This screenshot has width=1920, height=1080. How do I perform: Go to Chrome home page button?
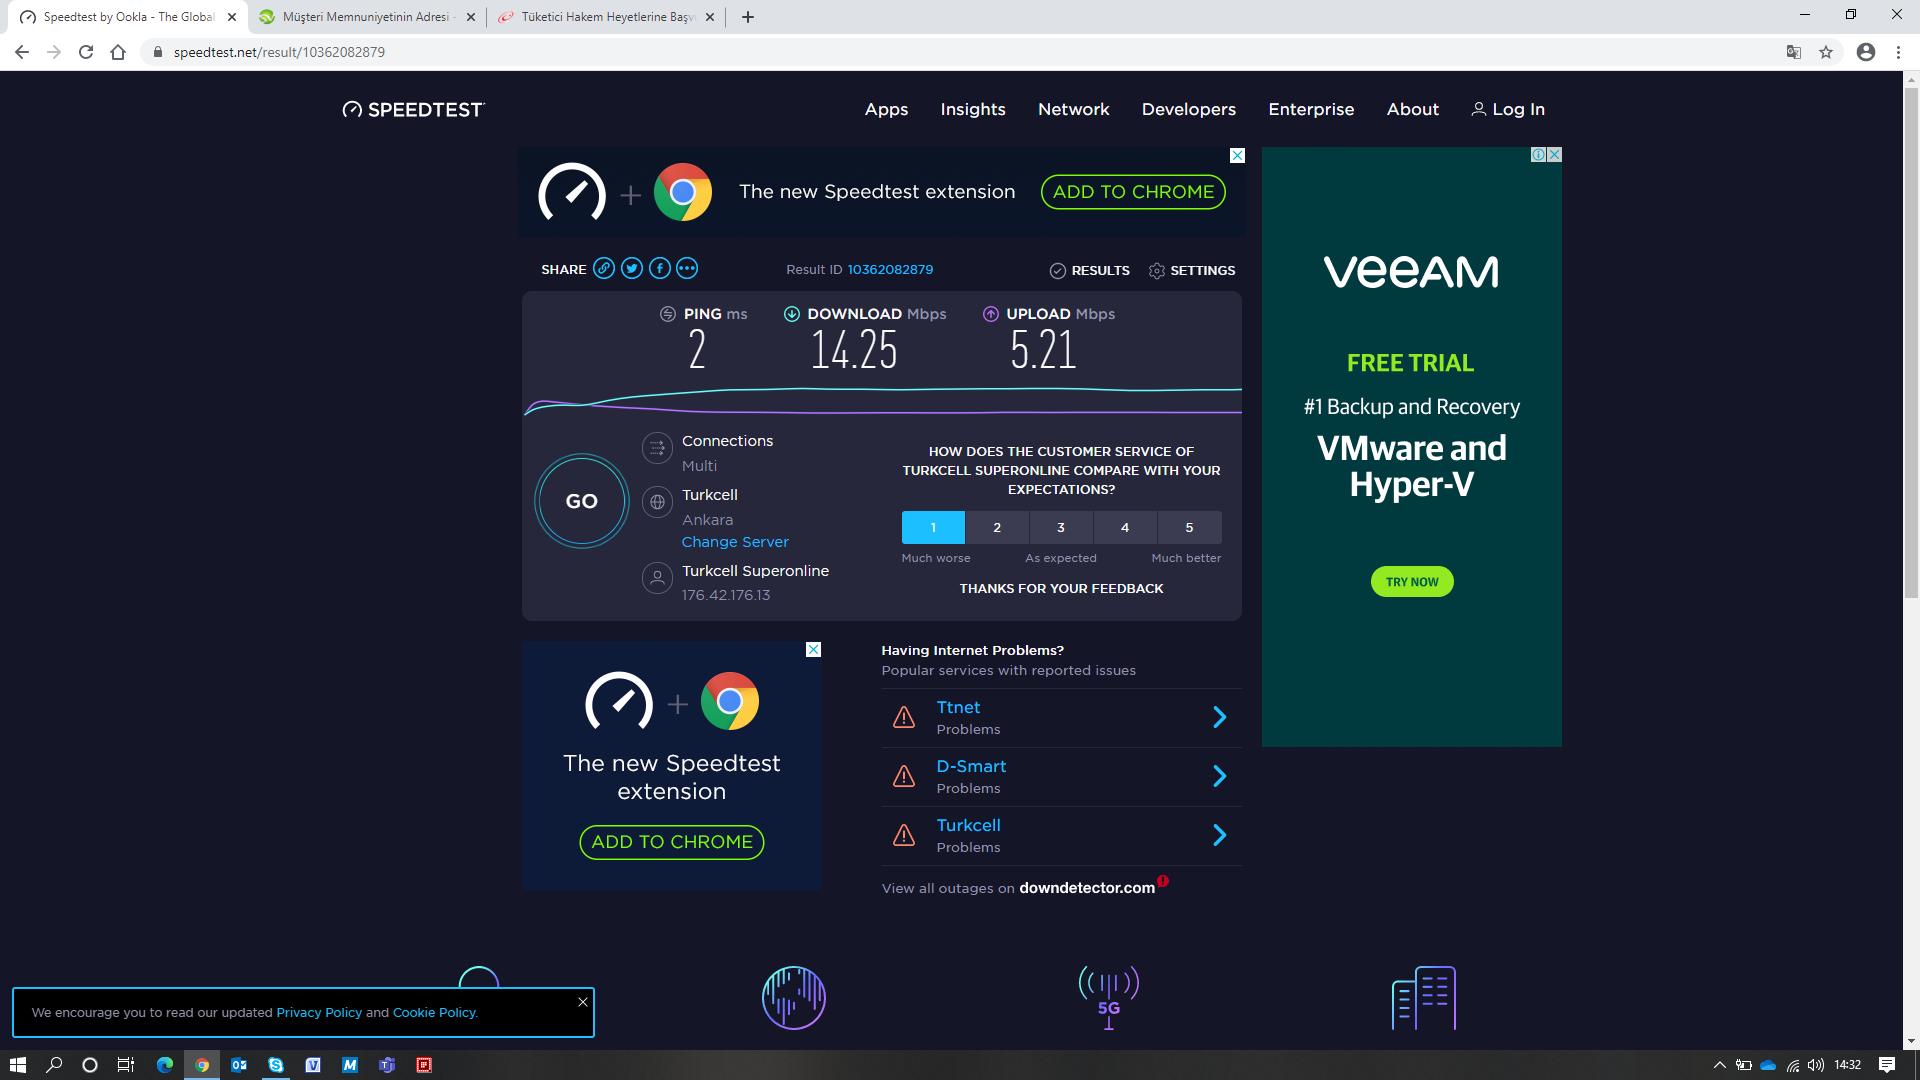click(x=118, y=52)
